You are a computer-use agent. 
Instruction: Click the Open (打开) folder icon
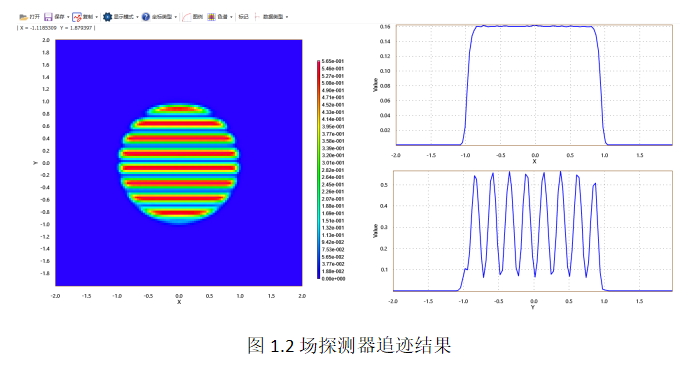pos(23,17)
